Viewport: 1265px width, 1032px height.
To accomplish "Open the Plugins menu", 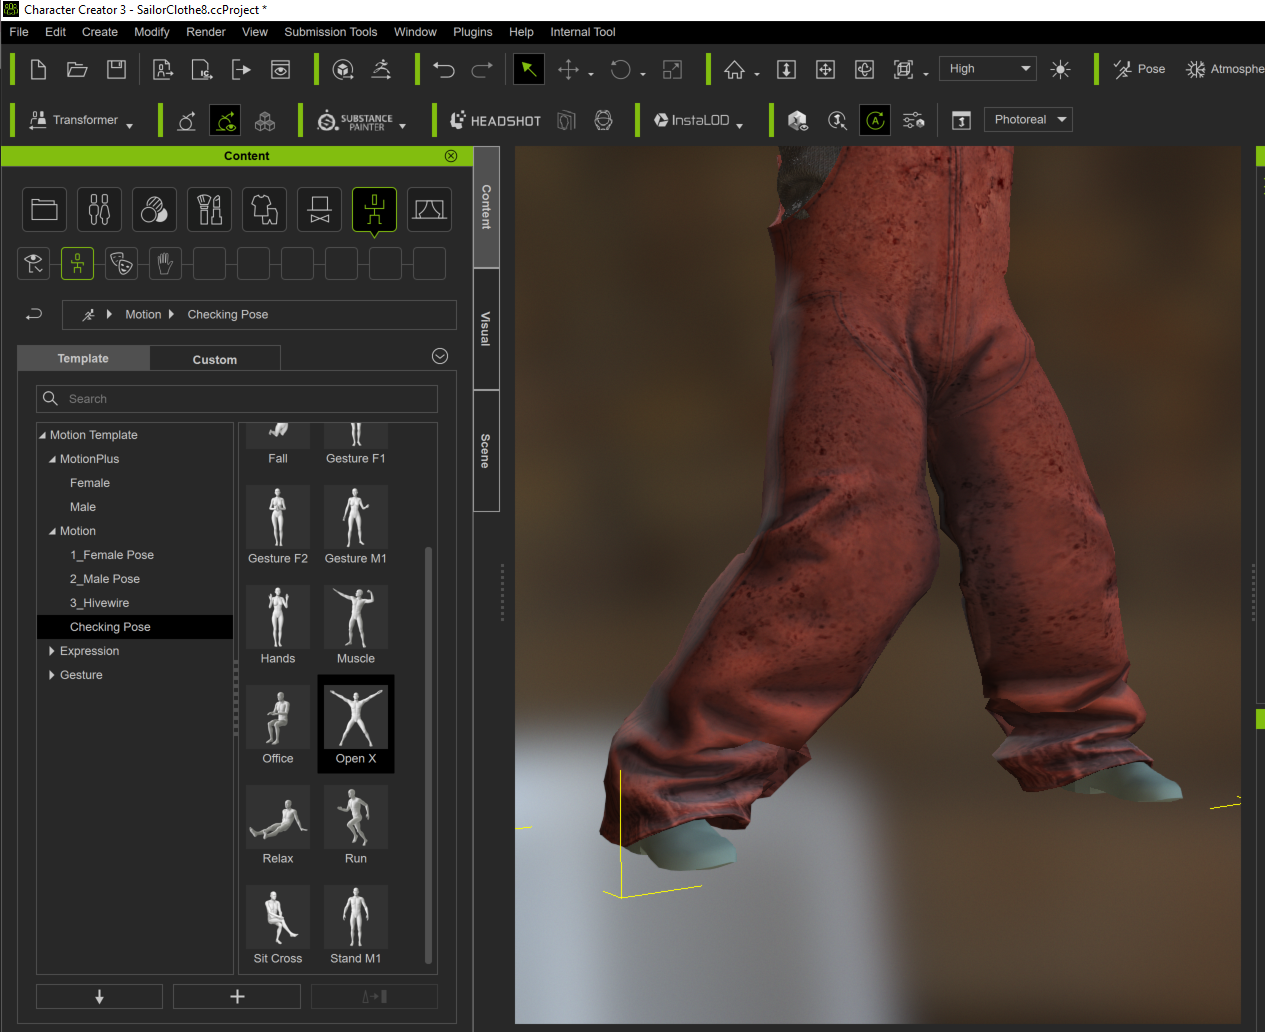I will [x=472, y=32].
